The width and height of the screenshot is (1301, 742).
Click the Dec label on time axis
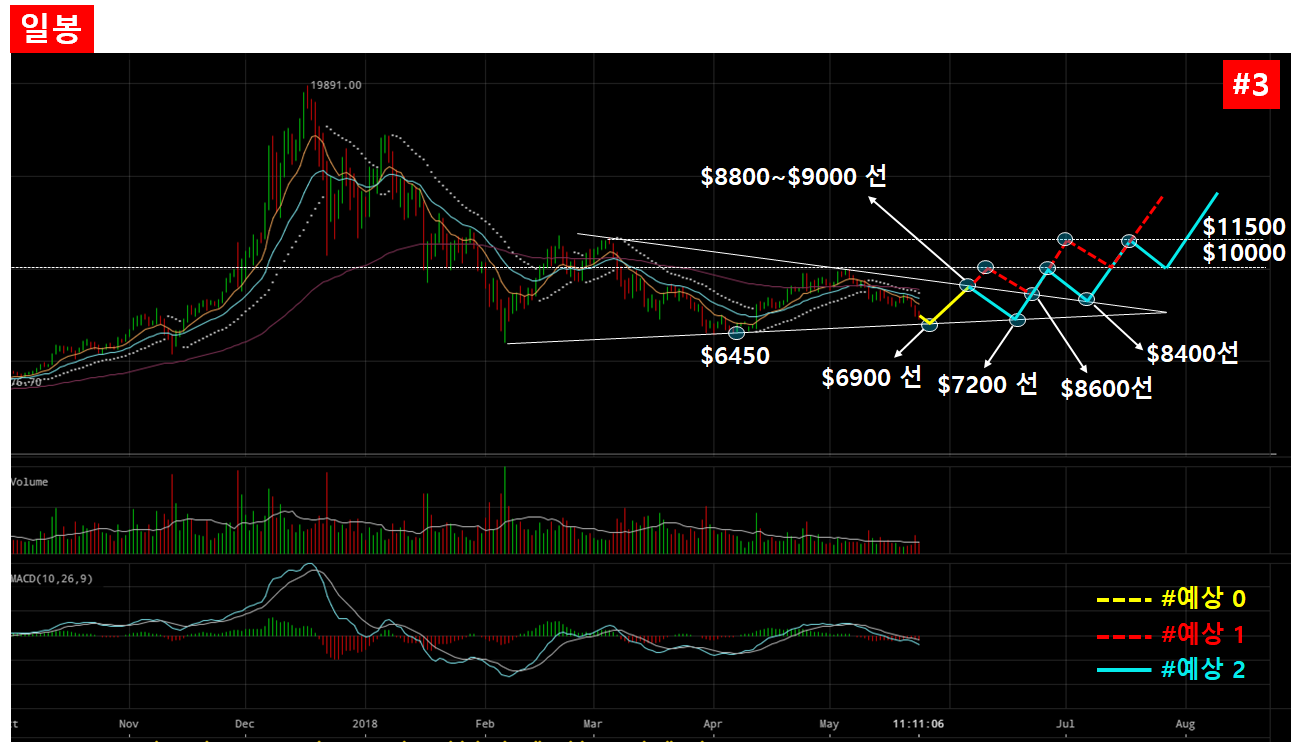245,722
